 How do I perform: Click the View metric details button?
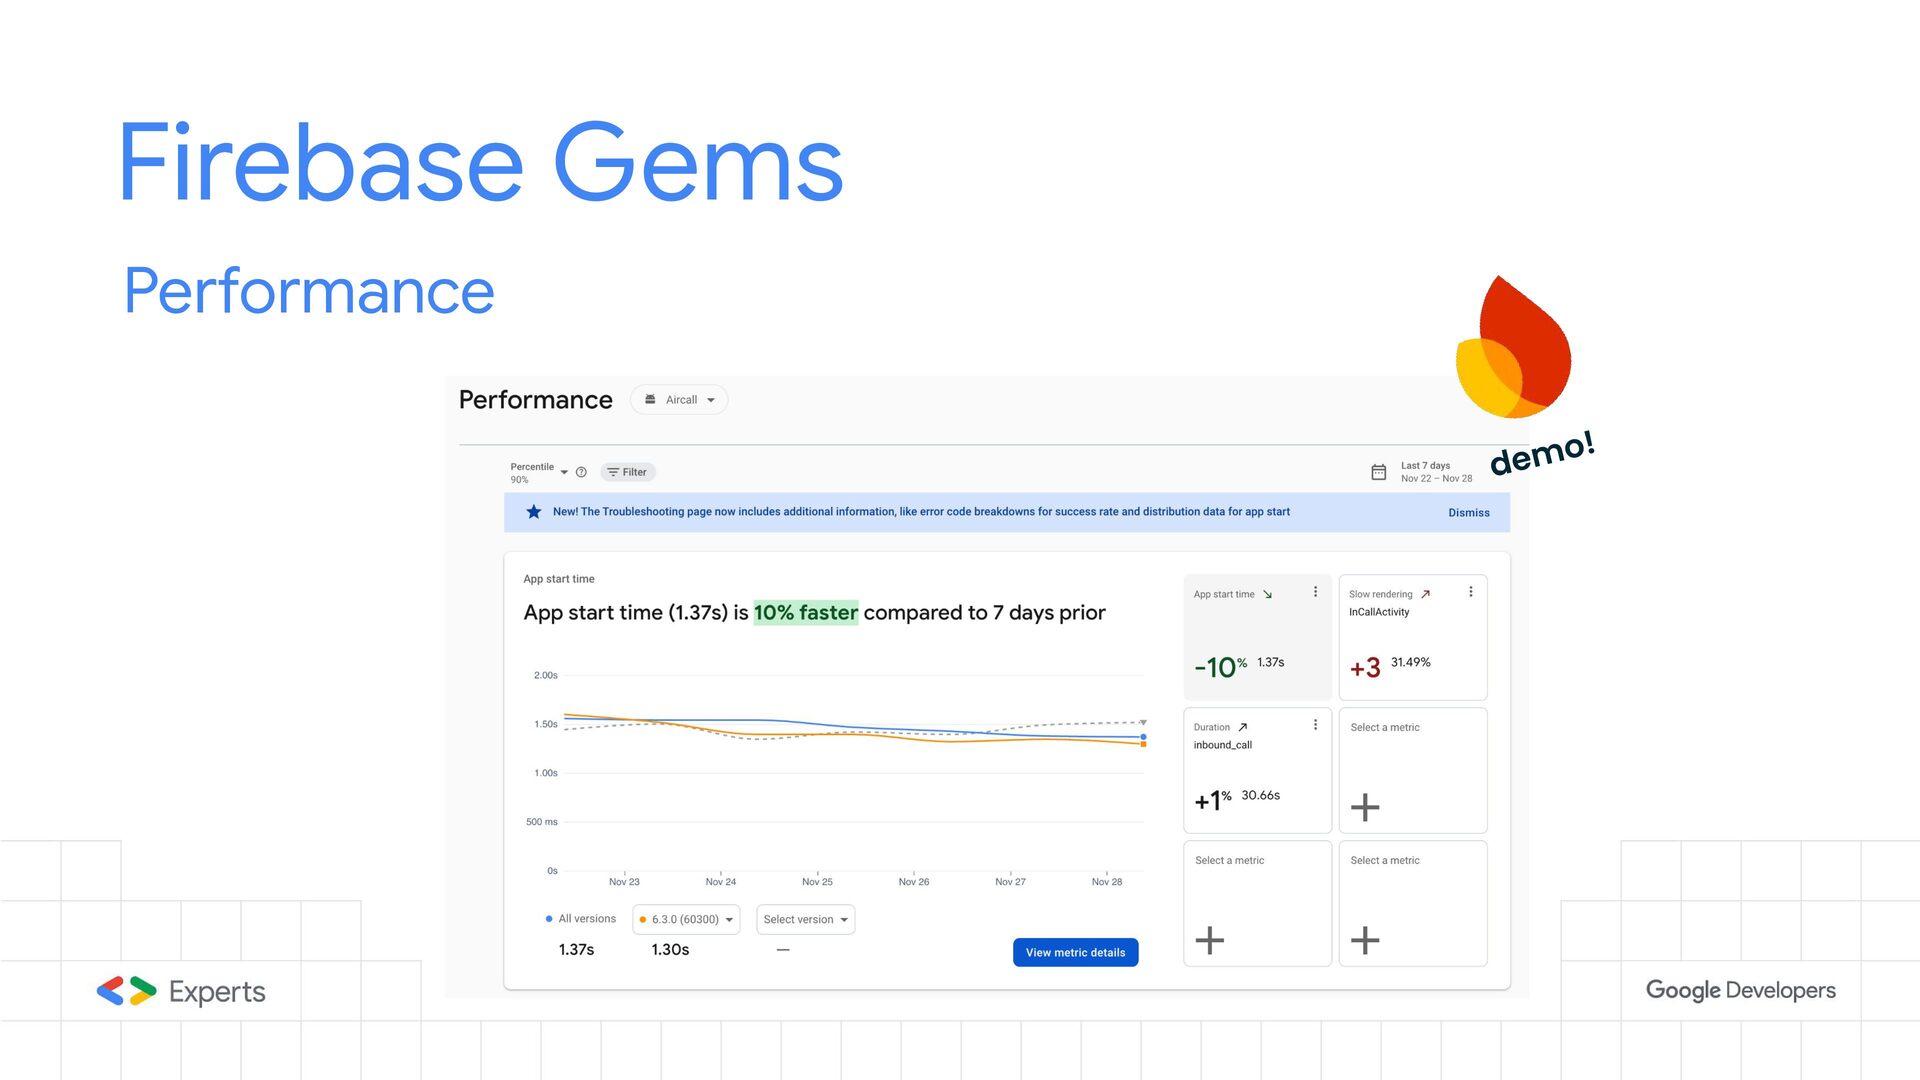(x=1075, y=953)
